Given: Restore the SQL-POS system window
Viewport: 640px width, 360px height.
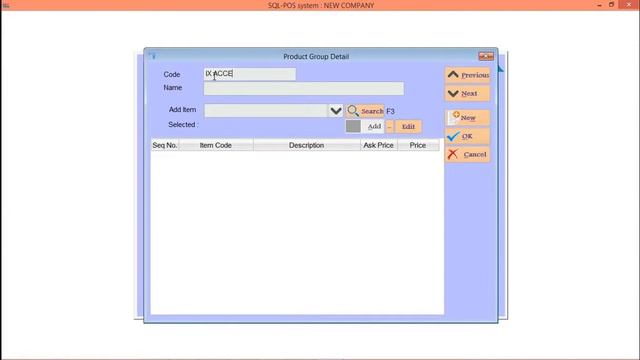Looking at the screenshot, I should coord(611,5).
